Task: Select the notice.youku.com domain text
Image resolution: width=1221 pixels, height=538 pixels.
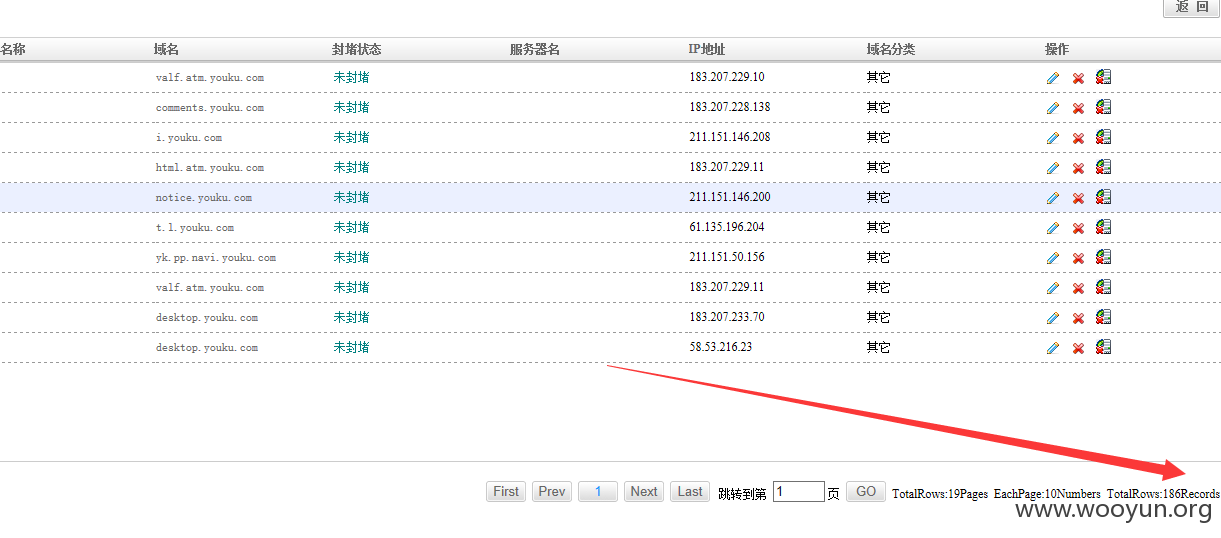Action: (x=204, y=198)
